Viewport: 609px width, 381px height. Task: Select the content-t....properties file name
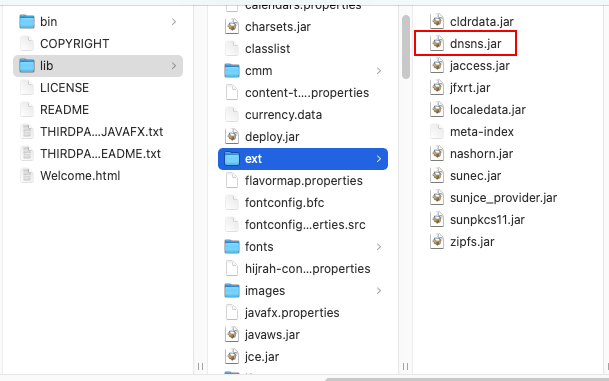pyautogui.click(x=307, y=93)
